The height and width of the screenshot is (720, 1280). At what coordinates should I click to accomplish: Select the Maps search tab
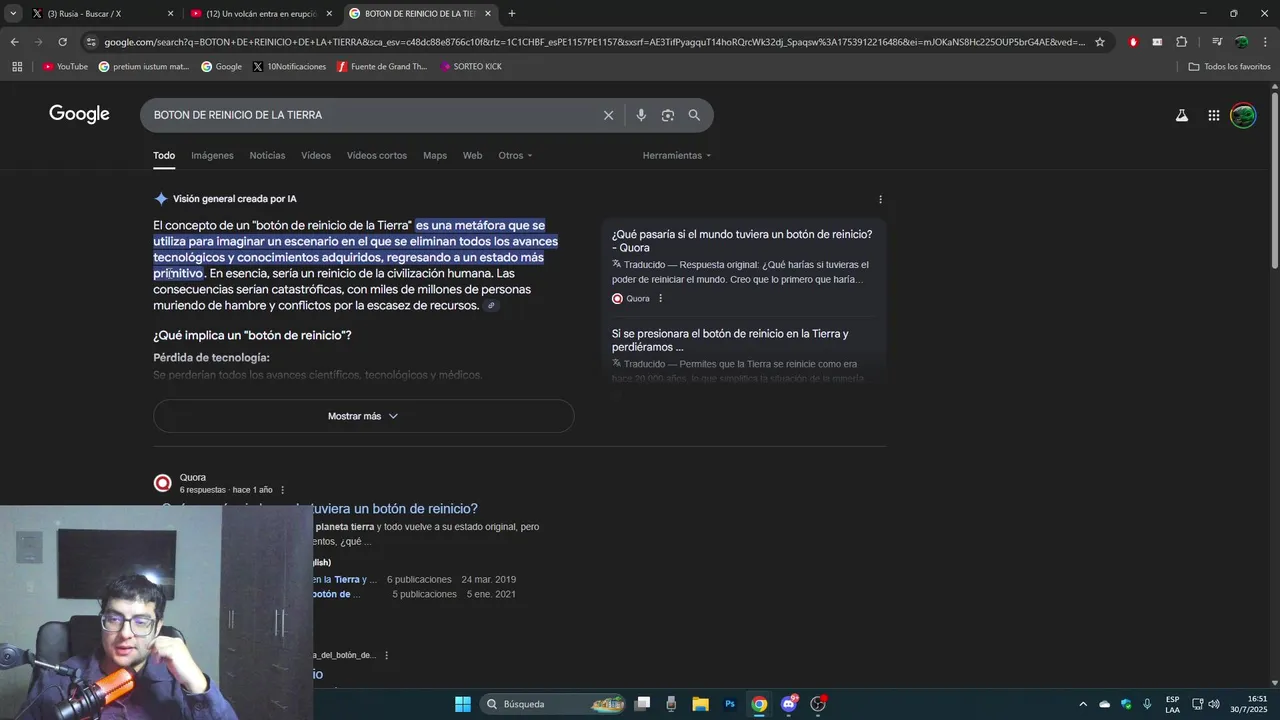[435, 155]
